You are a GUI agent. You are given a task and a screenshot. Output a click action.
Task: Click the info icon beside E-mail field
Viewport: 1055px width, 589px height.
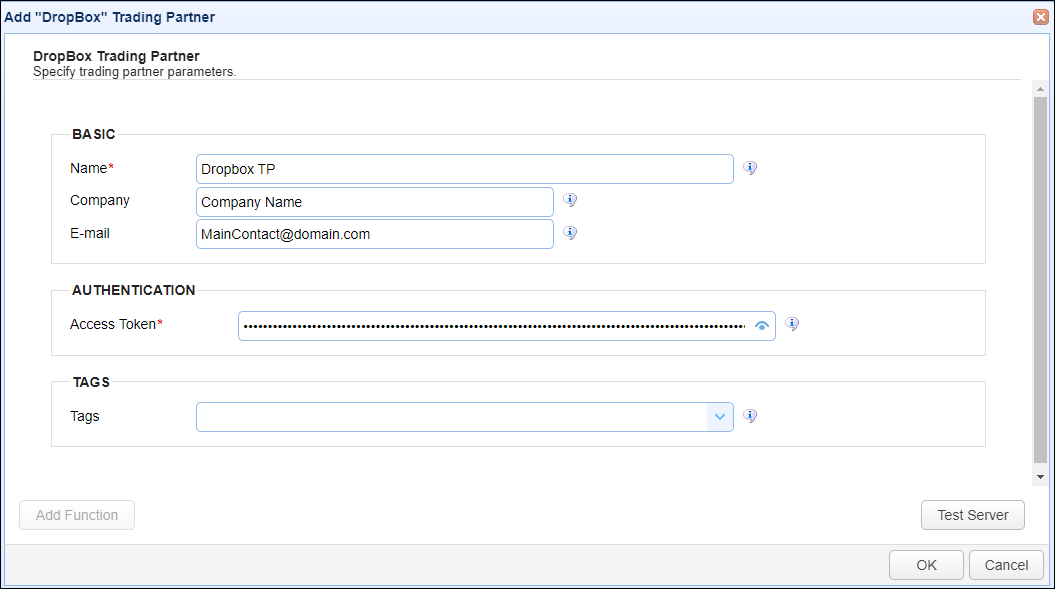point(570,233)
